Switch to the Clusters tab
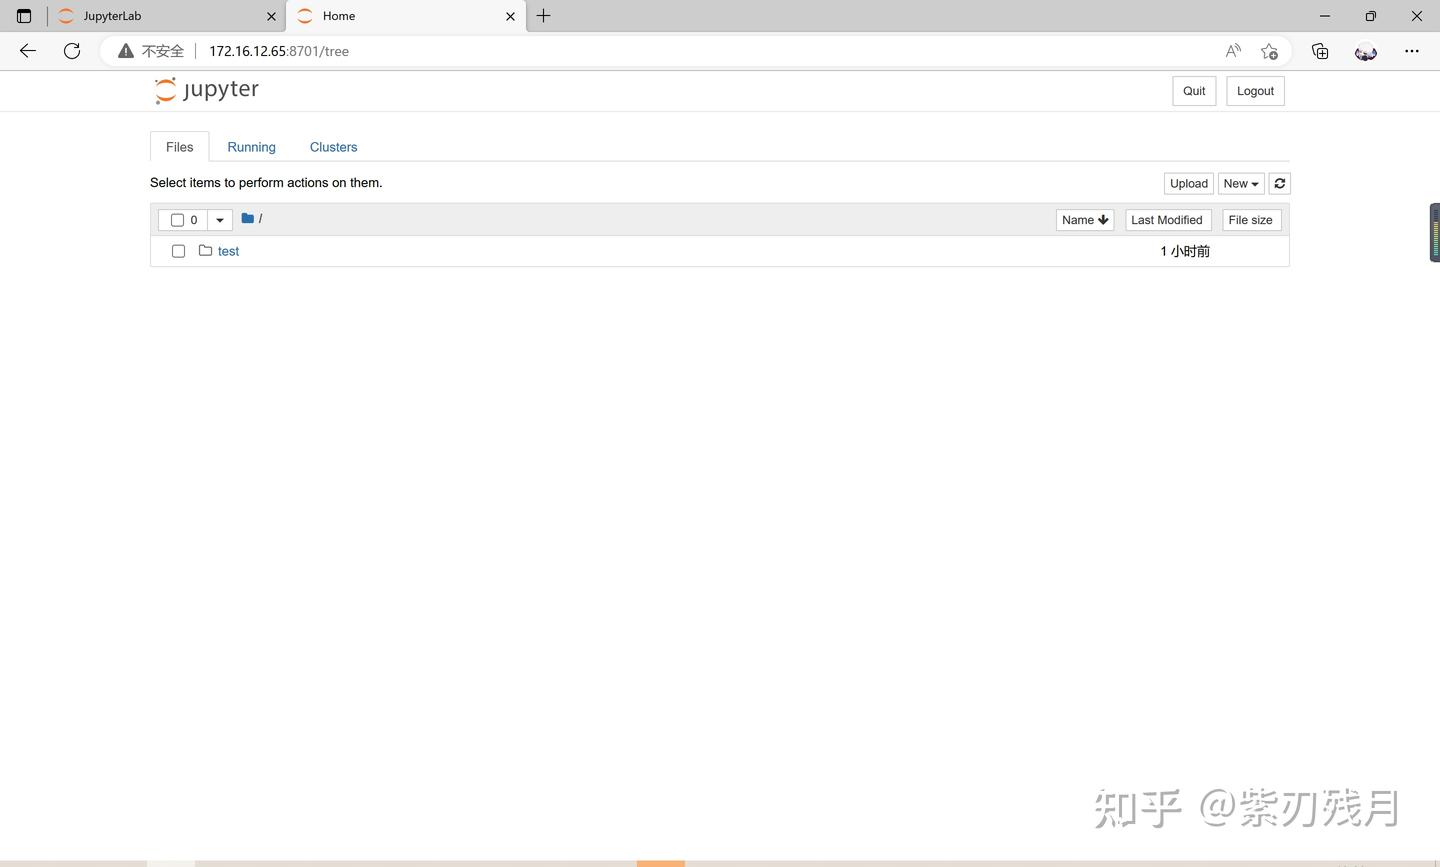This screenshot has width=1440, height=867. 333,147
